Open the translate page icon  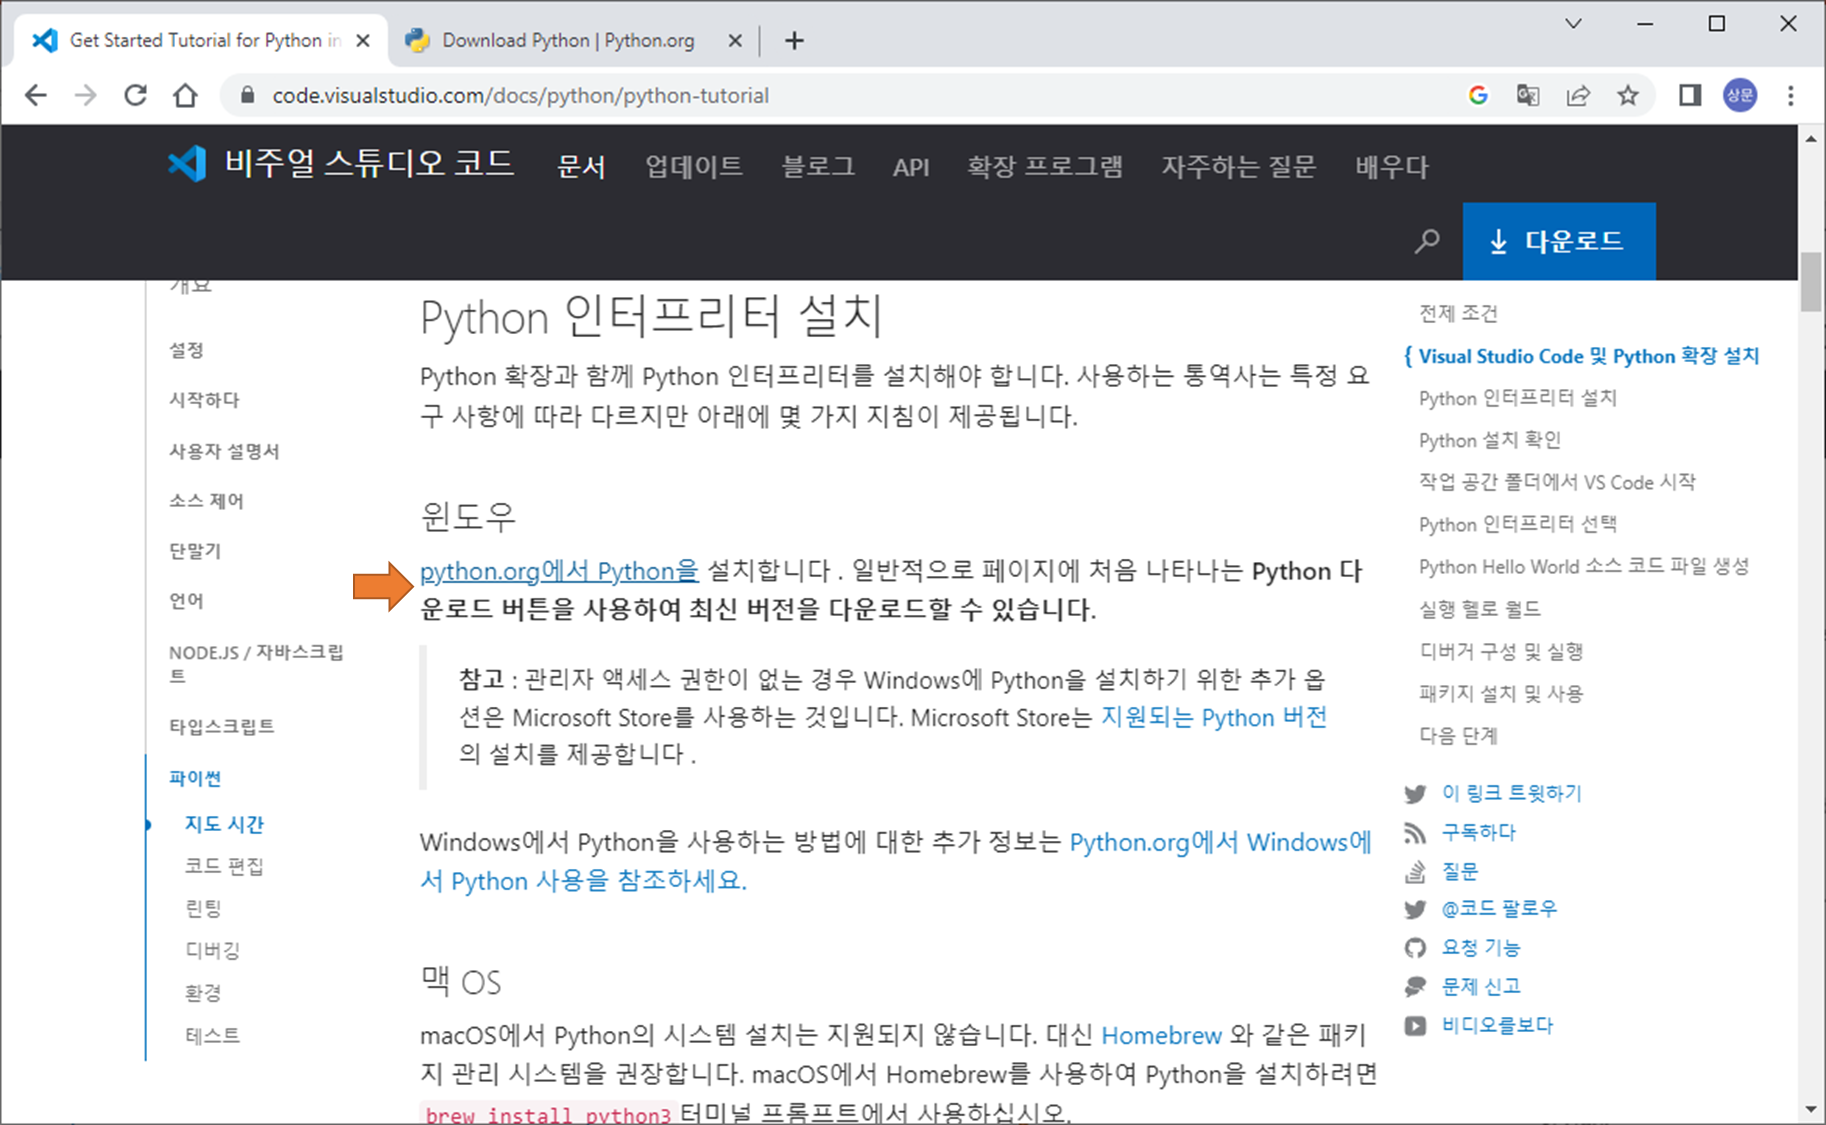click(1528, 95)
